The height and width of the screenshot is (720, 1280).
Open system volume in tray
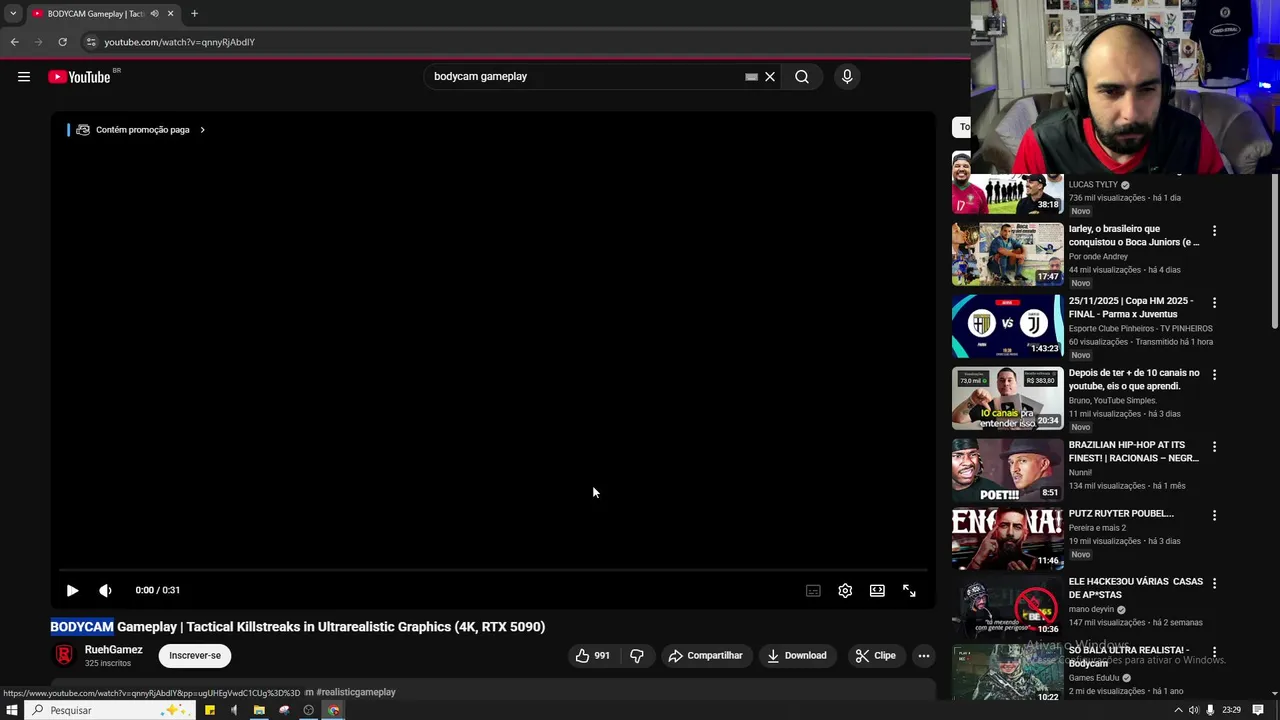click(x=1193, y=710)
